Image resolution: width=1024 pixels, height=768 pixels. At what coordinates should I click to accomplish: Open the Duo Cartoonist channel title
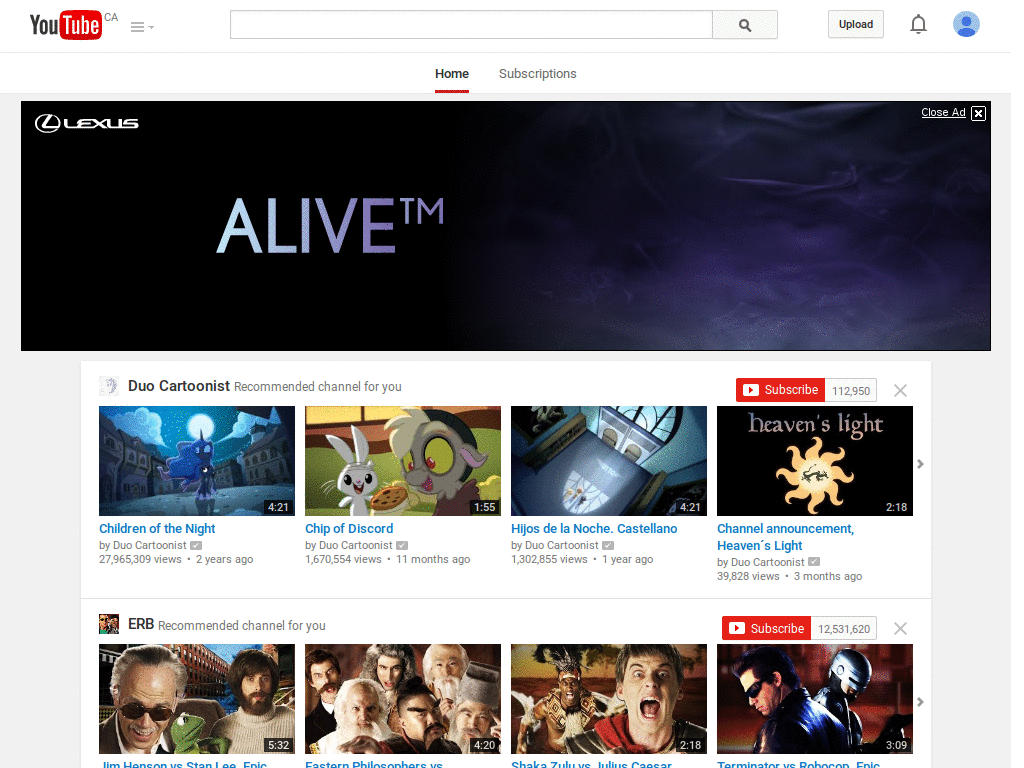pos(179,386)
